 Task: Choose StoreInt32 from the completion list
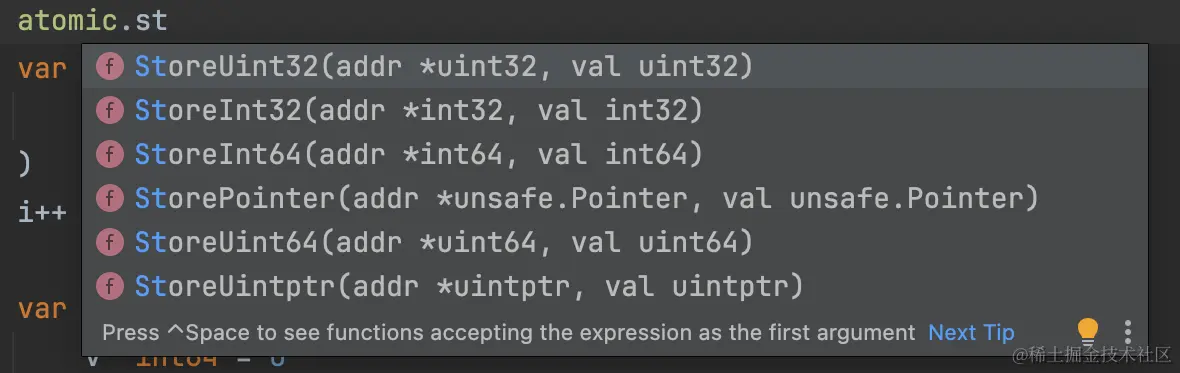pyautogui.click(x=615, y=111)
